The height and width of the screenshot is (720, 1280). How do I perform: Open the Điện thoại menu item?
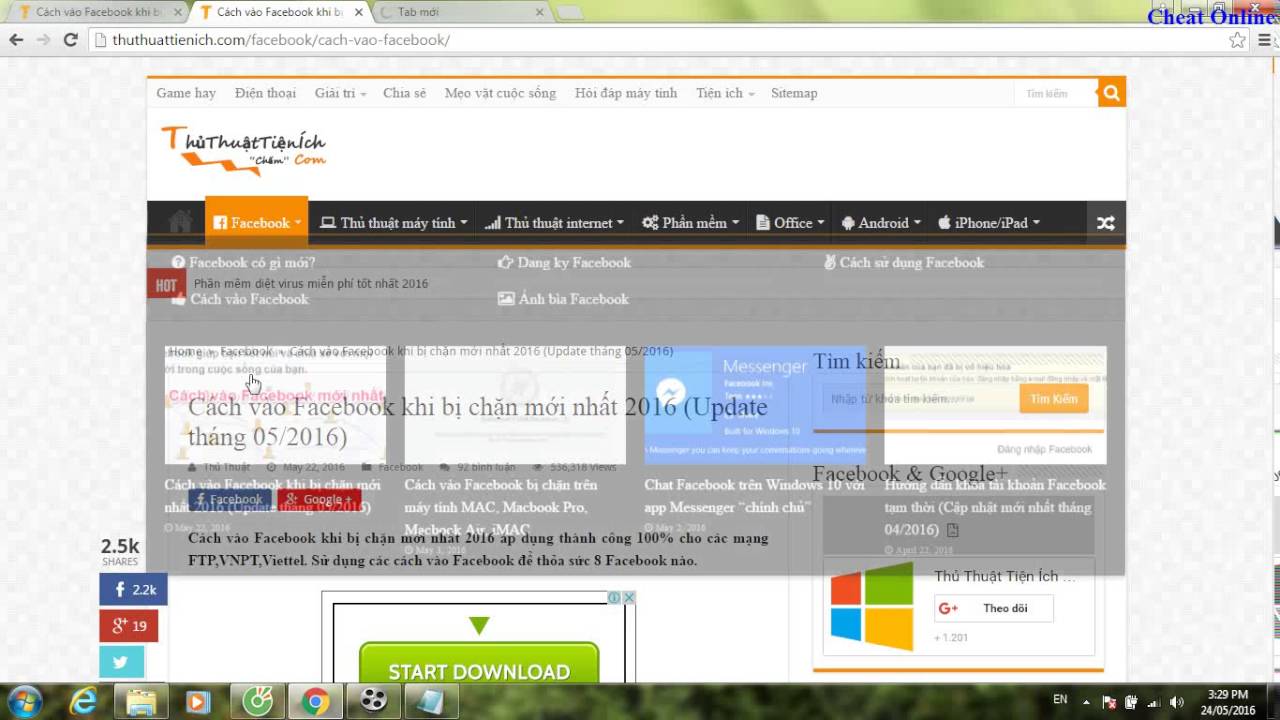(x=265, y=93)
